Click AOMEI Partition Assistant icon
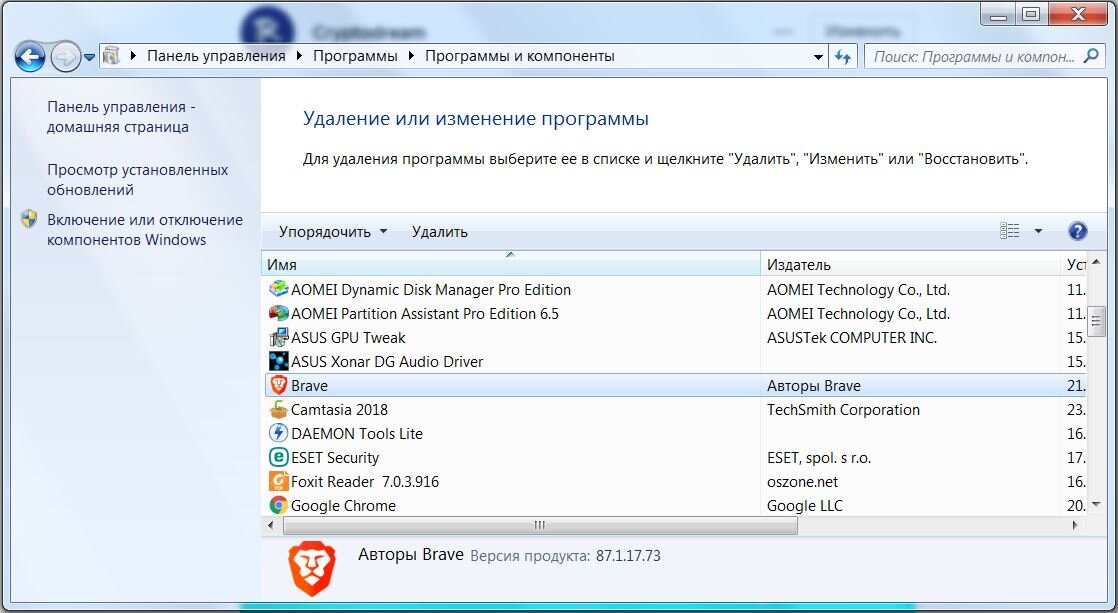 pos(278,313)
